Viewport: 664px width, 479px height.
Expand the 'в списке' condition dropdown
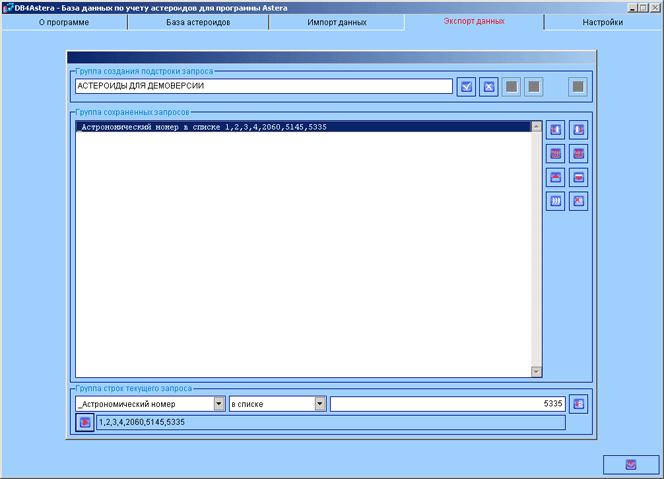point(320,404)
